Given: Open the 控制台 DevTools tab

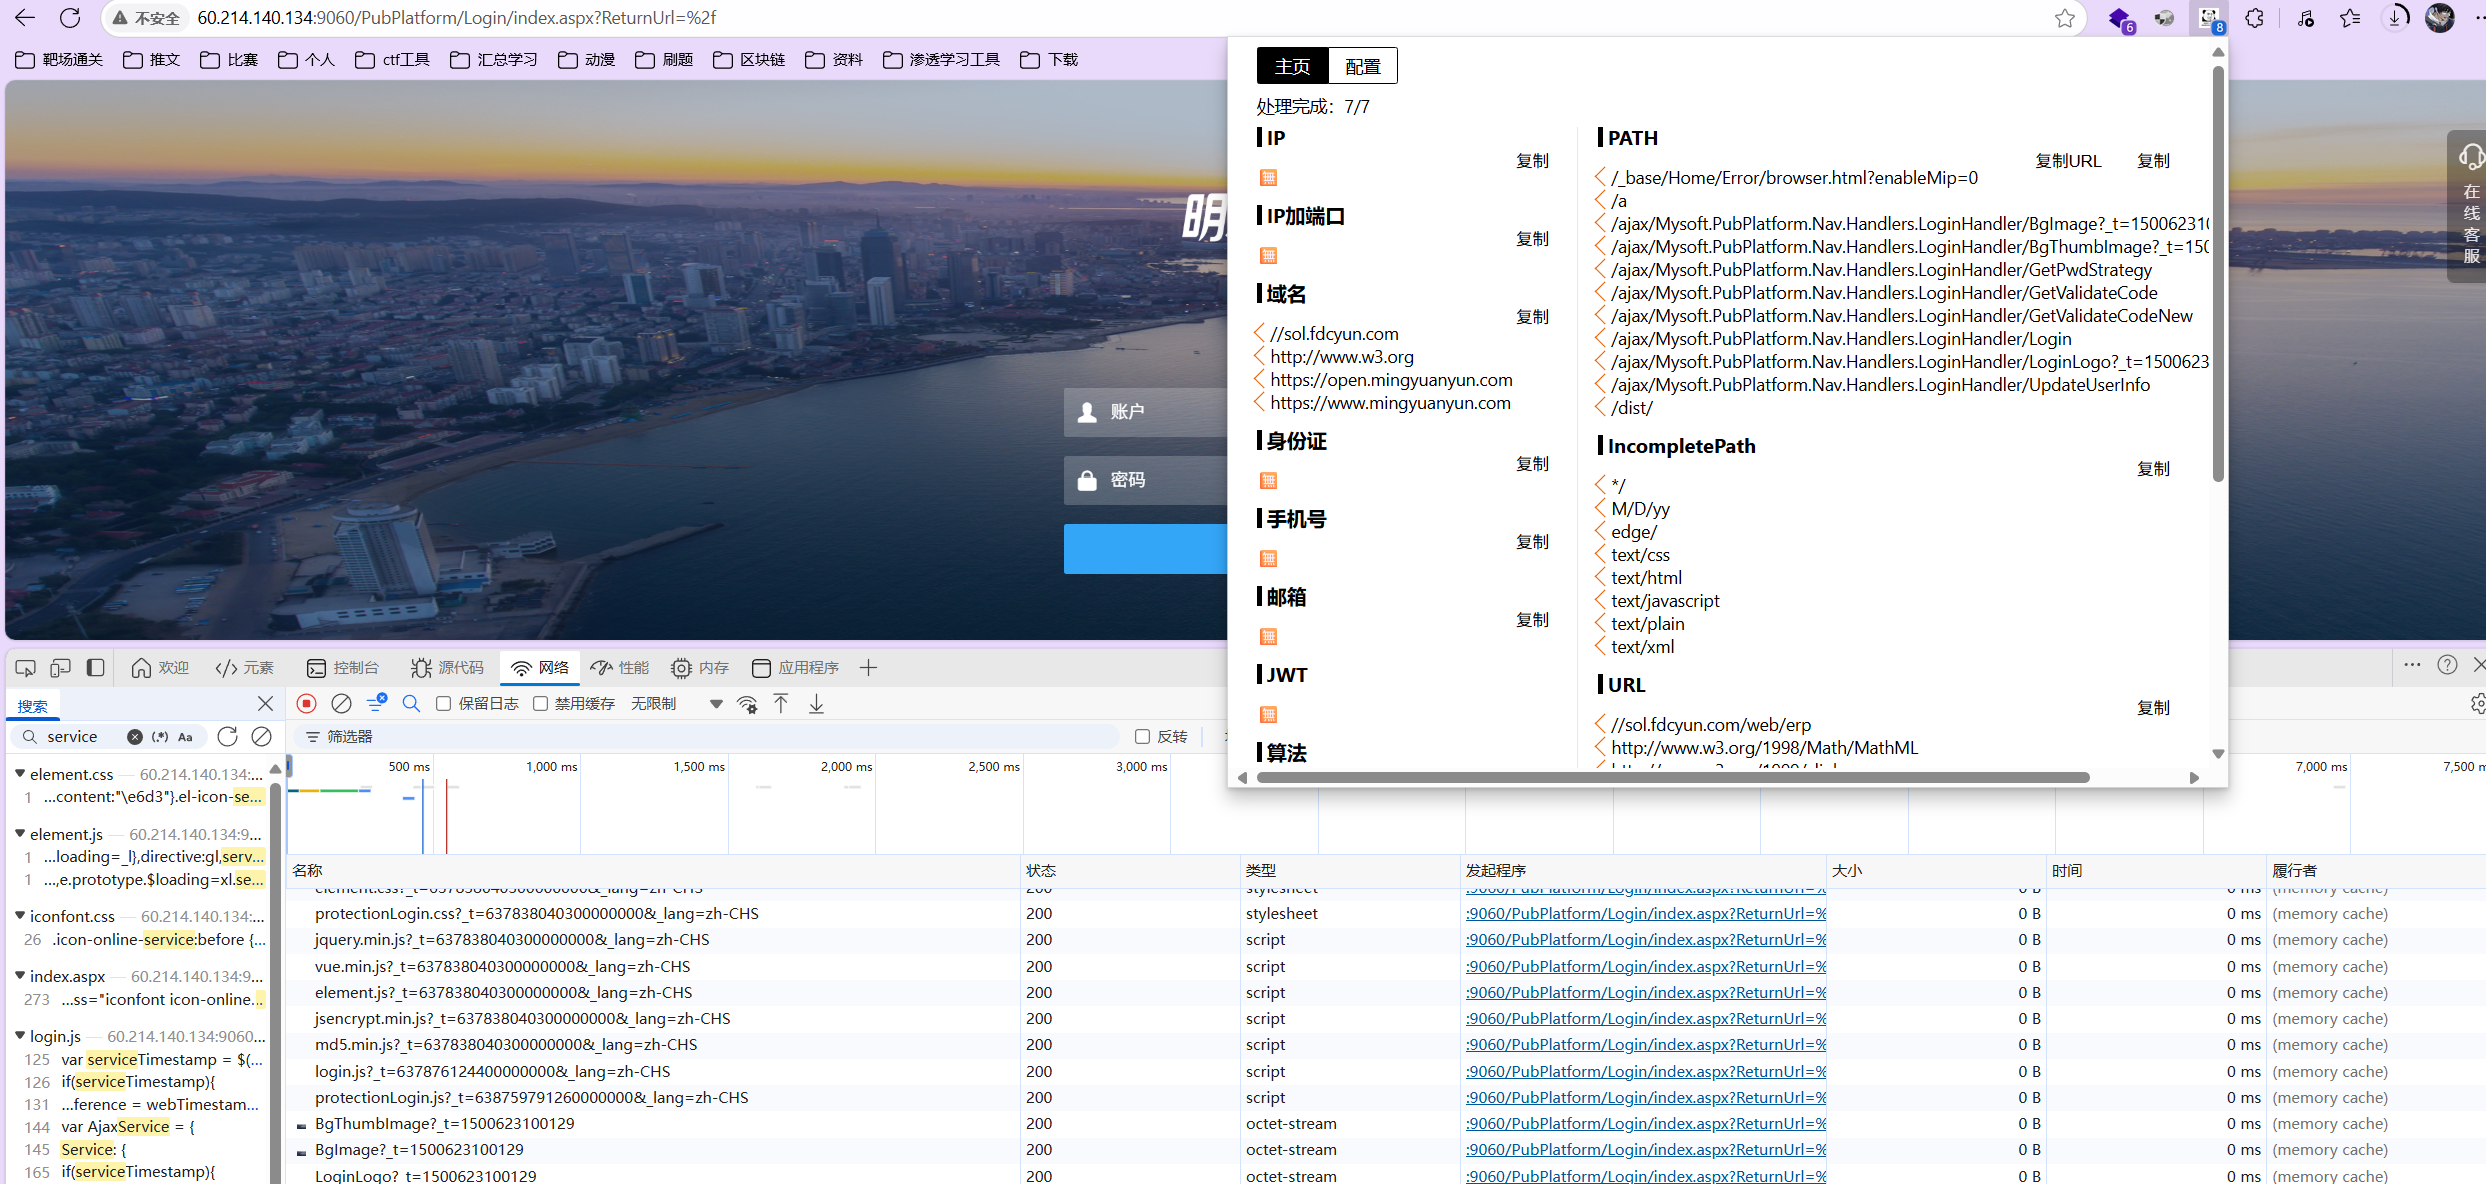Looking at the screenshot, I should click(x=343, y=668).
